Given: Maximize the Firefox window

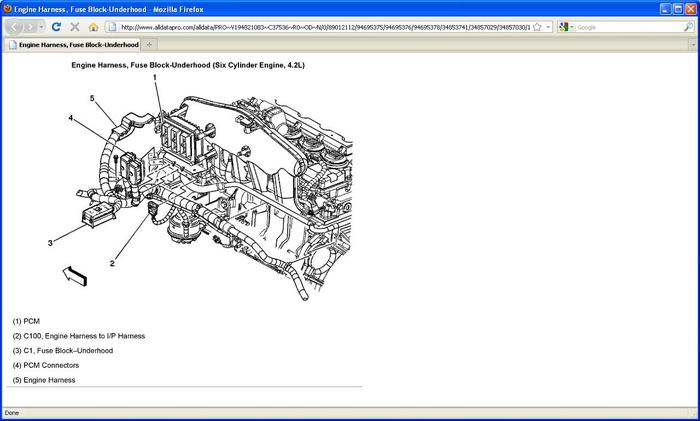Looking at the screenshot, I should pyautogui.click(x=678, y=8).
